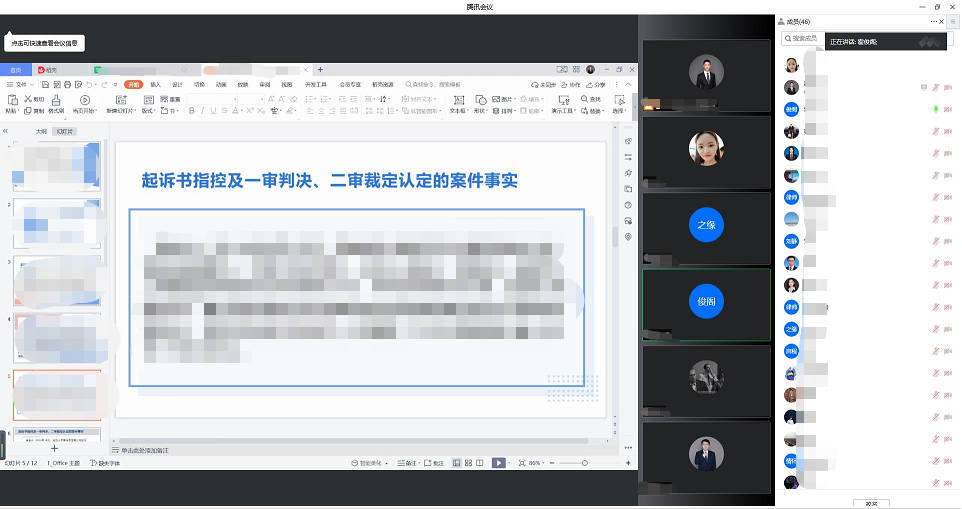Open the Shapes (形状) tool

pyautogui.click(x=480, y=100)
